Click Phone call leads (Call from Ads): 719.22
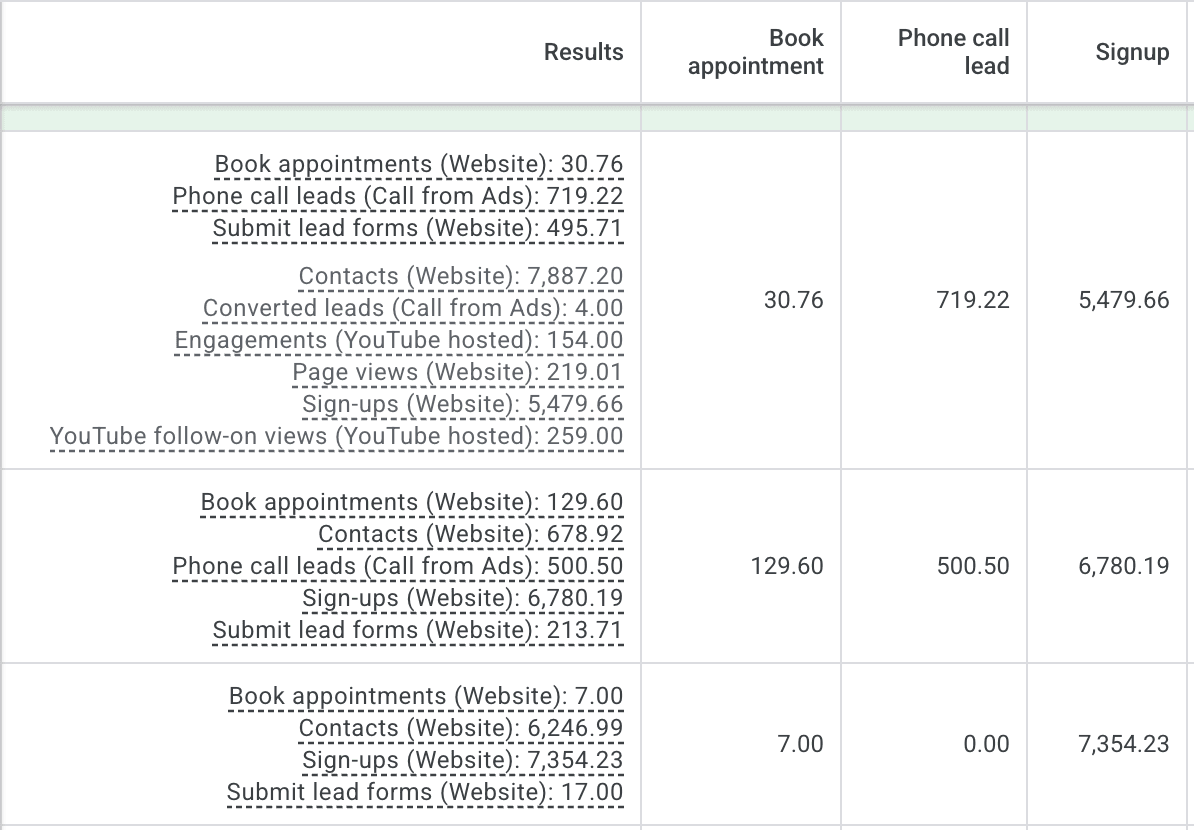Screen dimensions: 1194x830 pos(398,196)
